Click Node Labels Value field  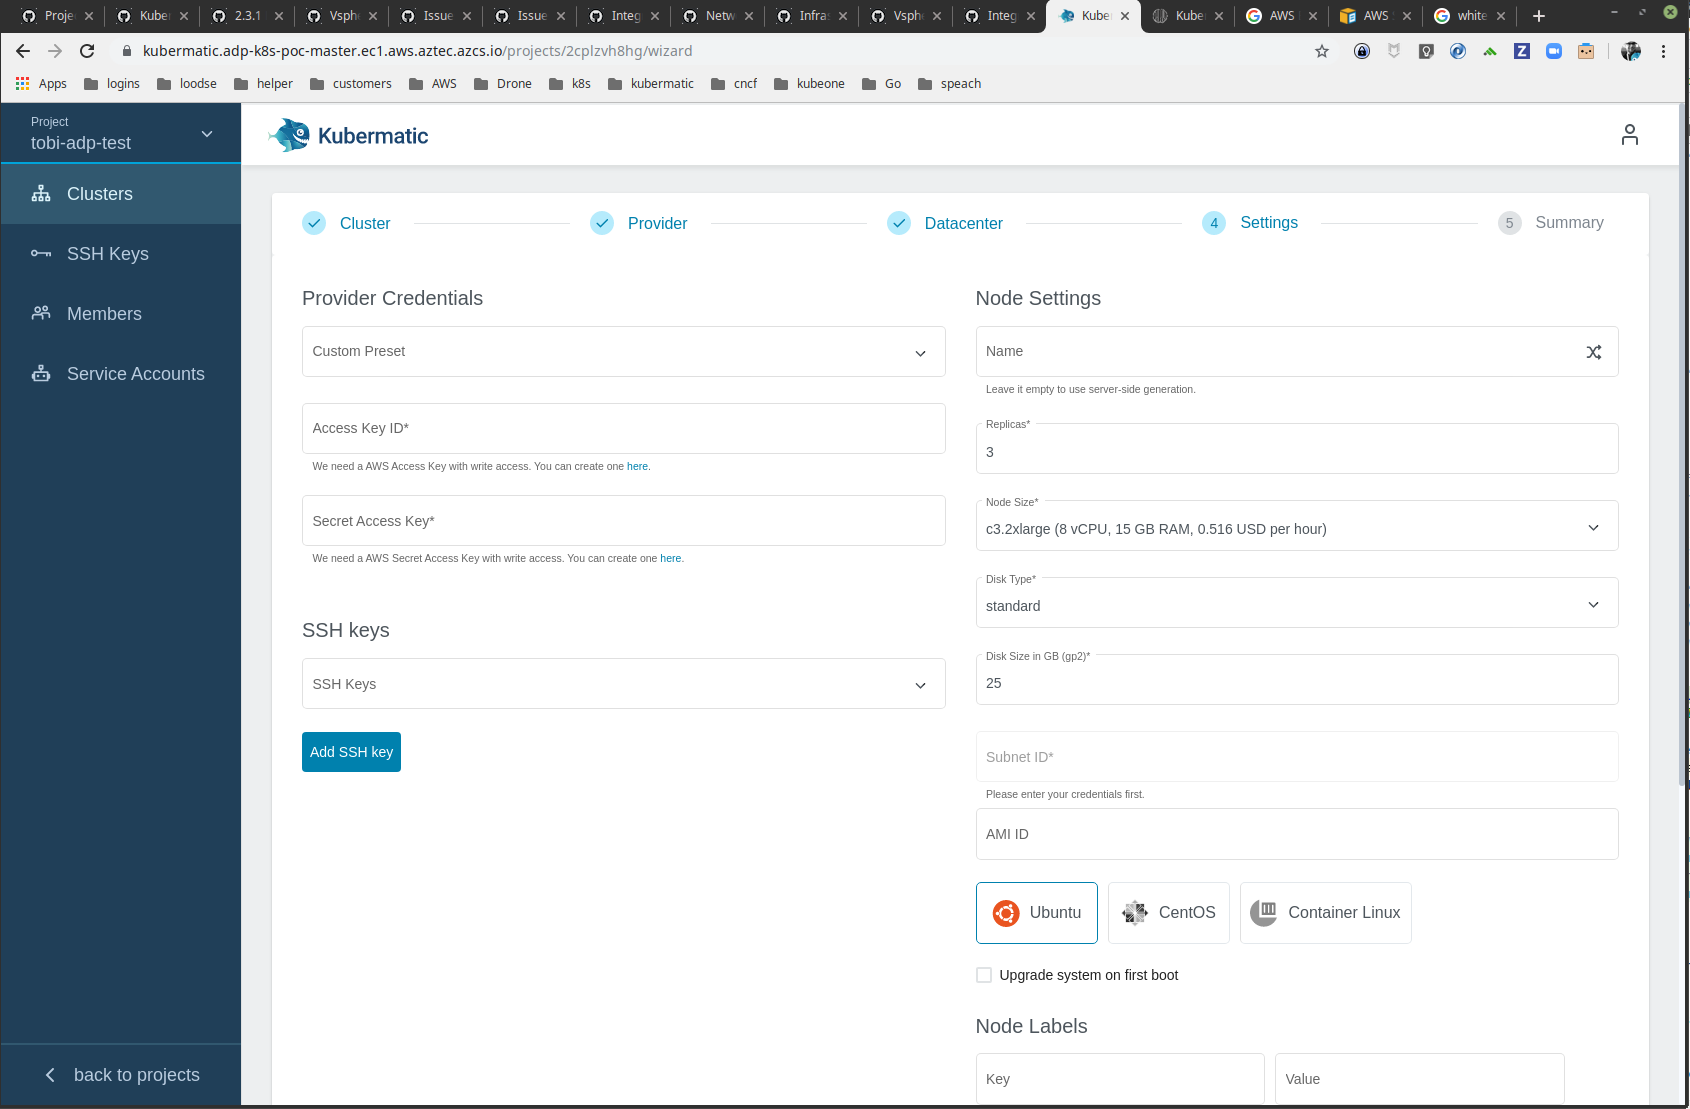[1420, 1078]
